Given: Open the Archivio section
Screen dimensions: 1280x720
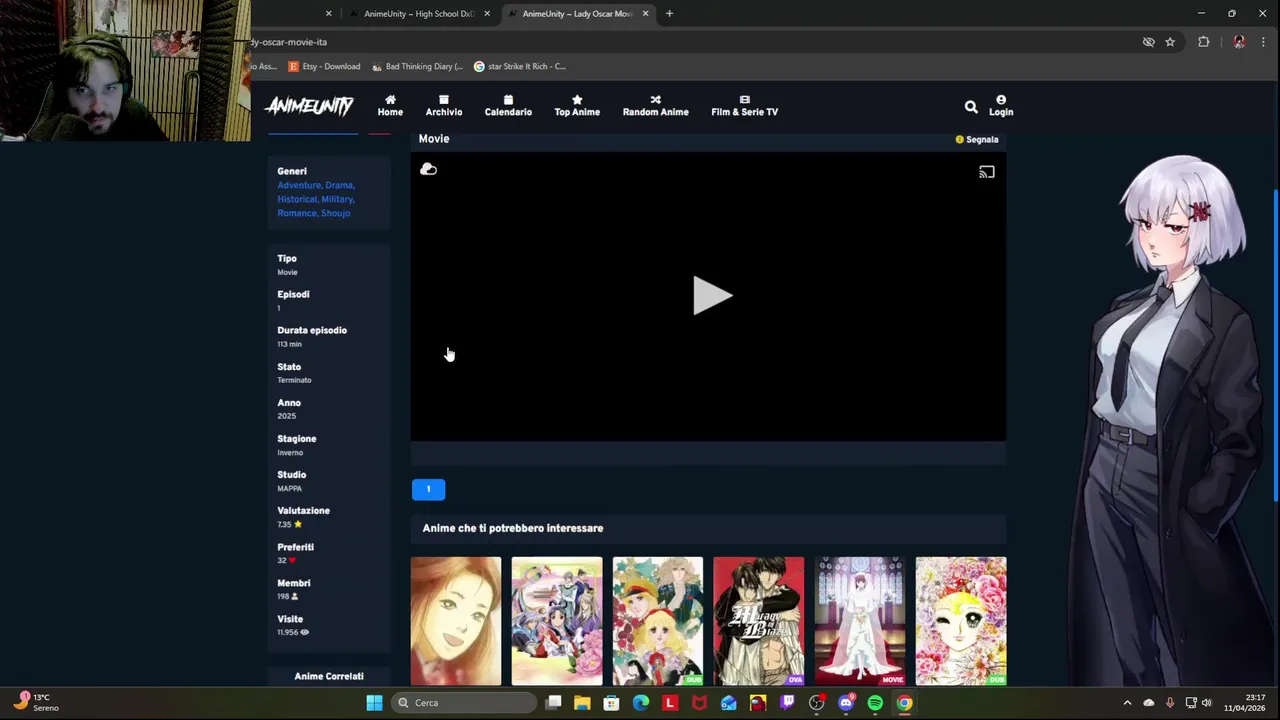Looking at the screenshot, I should click(x=444, y=106).
